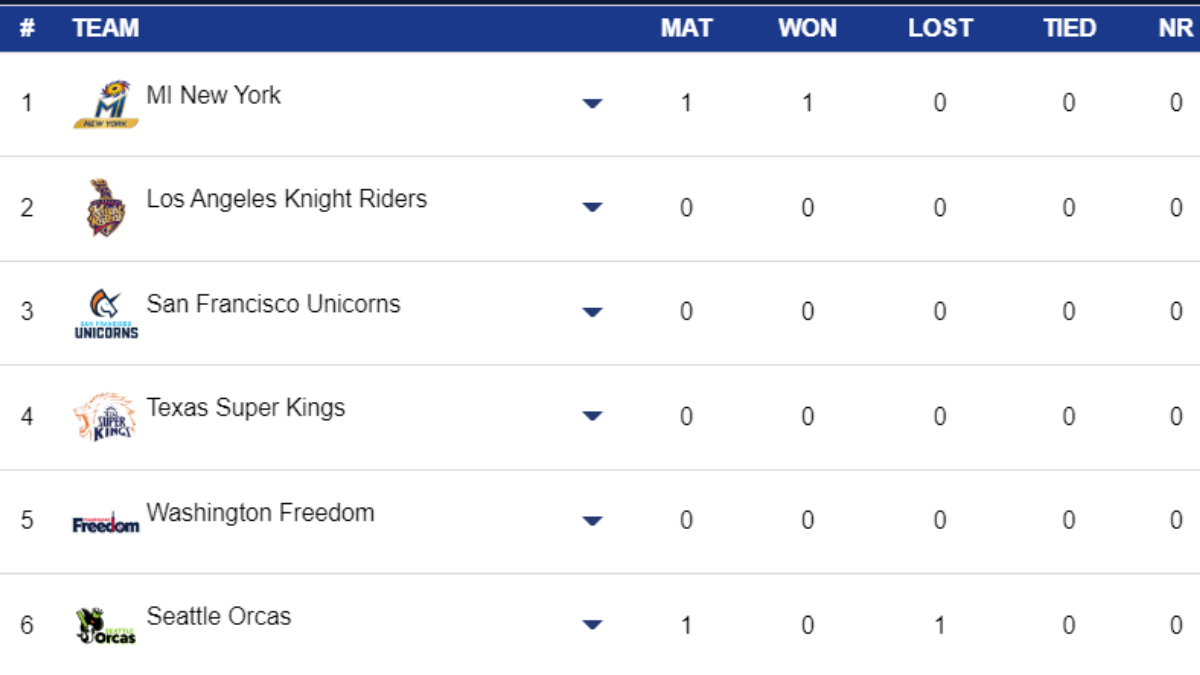Open the Texas Super Kings dropdown arrow
Screen dimensions: 1200x675
click(x=592, y=416)
